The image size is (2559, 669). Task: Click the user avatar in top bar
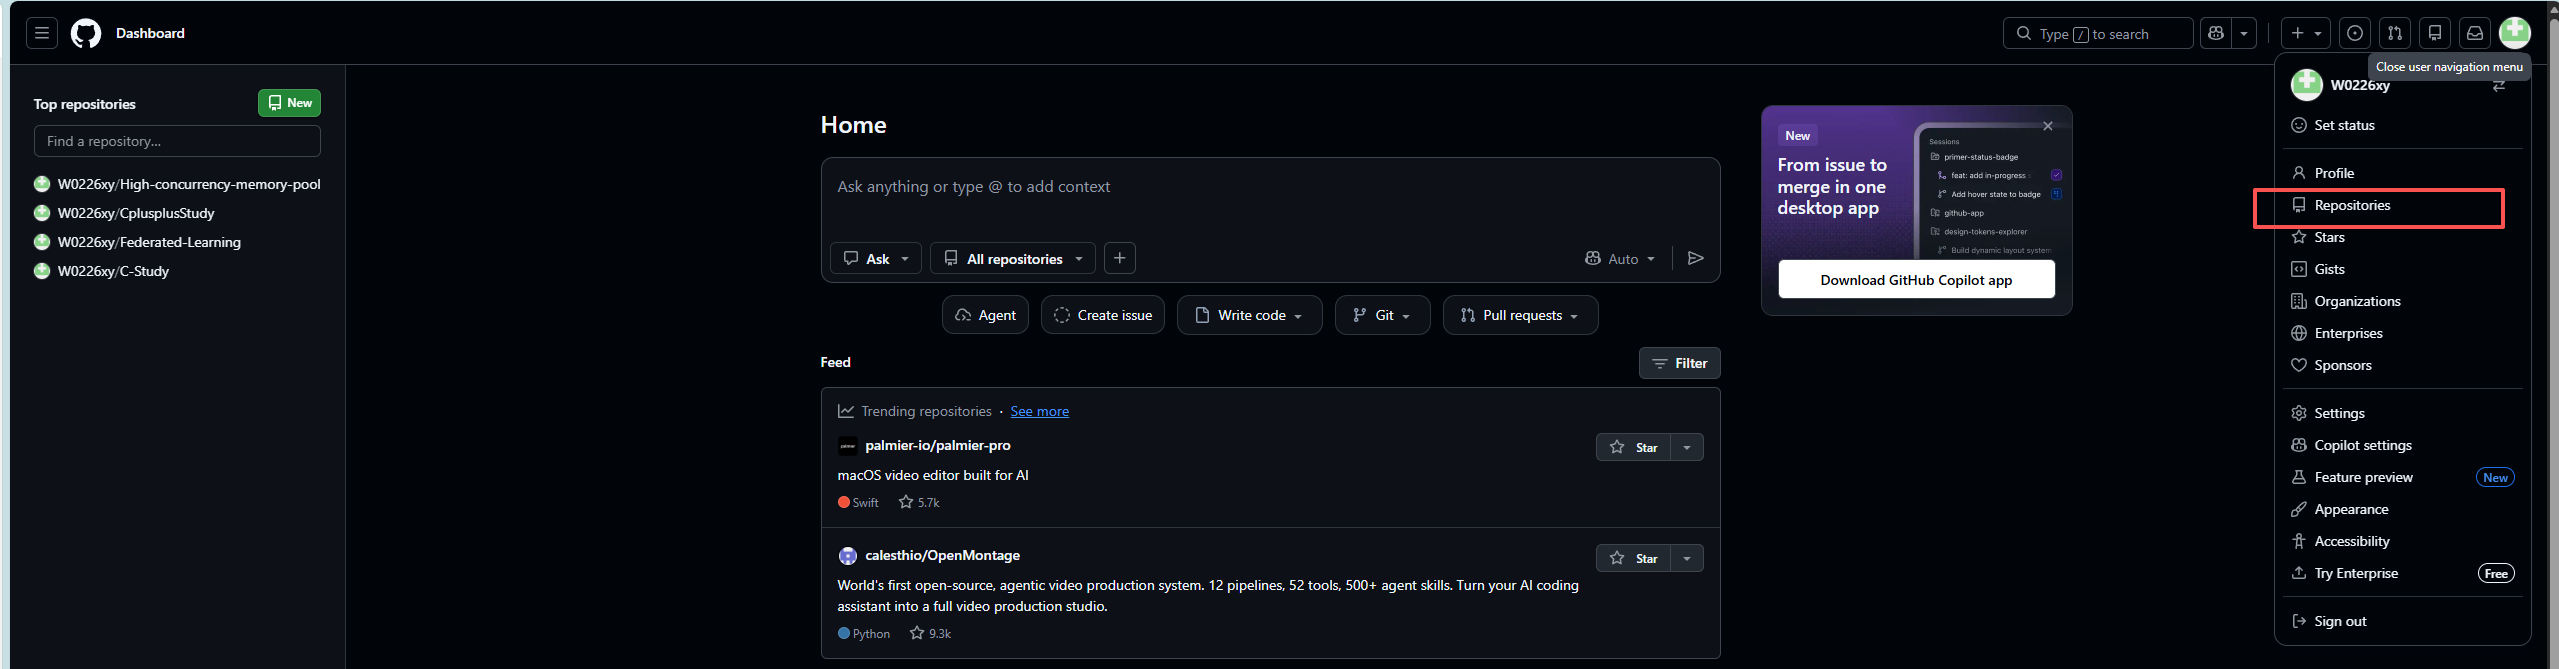pos(2515,33)
